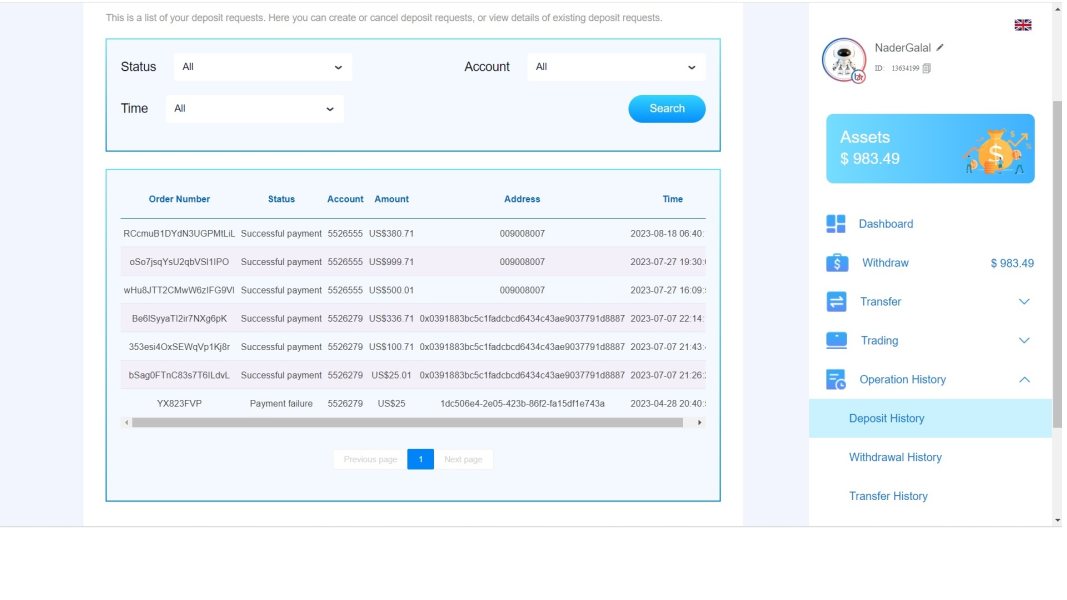The image size is (1067, 600).
Task: Click the money bag illustration in Assets card
Action: pos(996,152)
